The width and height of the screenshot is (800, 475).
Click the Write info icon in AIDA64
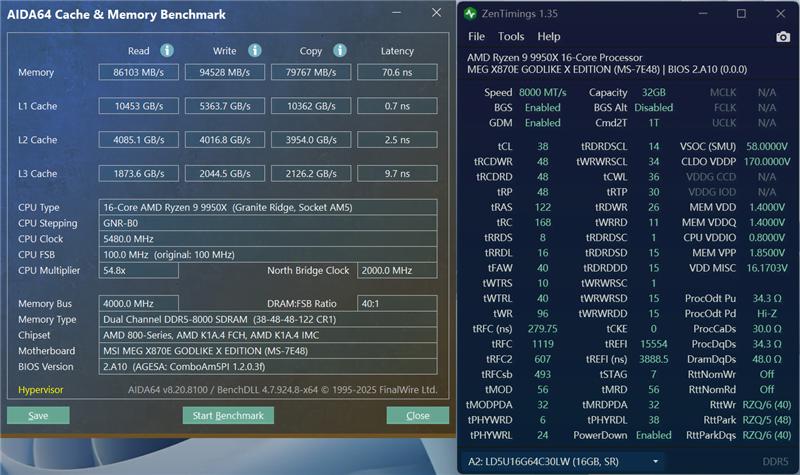pyautogui.click(x=255, y=50)
